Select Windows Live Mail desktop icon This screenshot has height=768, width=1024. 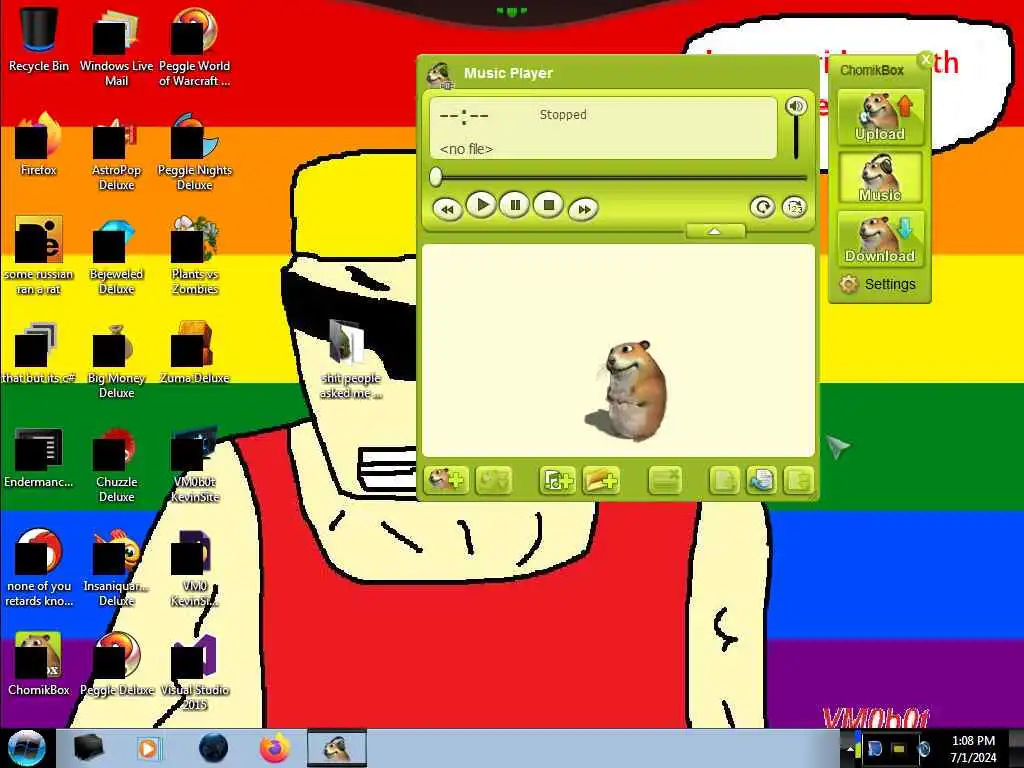click(x=116, y=47)
